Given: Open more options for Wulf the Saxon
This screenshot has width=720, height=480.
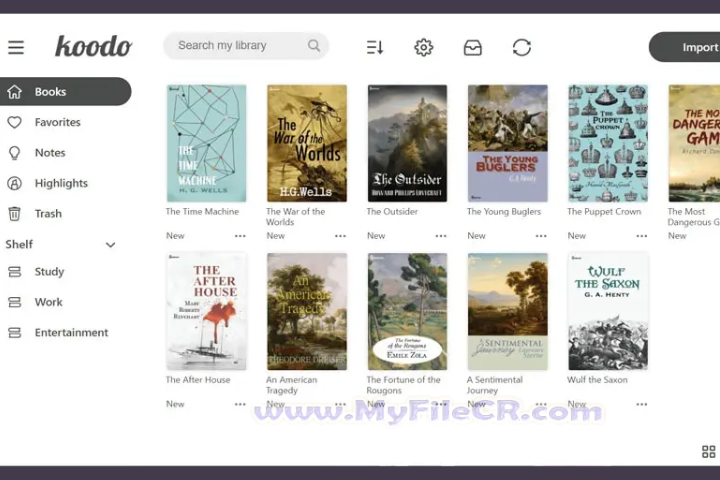Looking at the screenshot, I should point(641,404).
